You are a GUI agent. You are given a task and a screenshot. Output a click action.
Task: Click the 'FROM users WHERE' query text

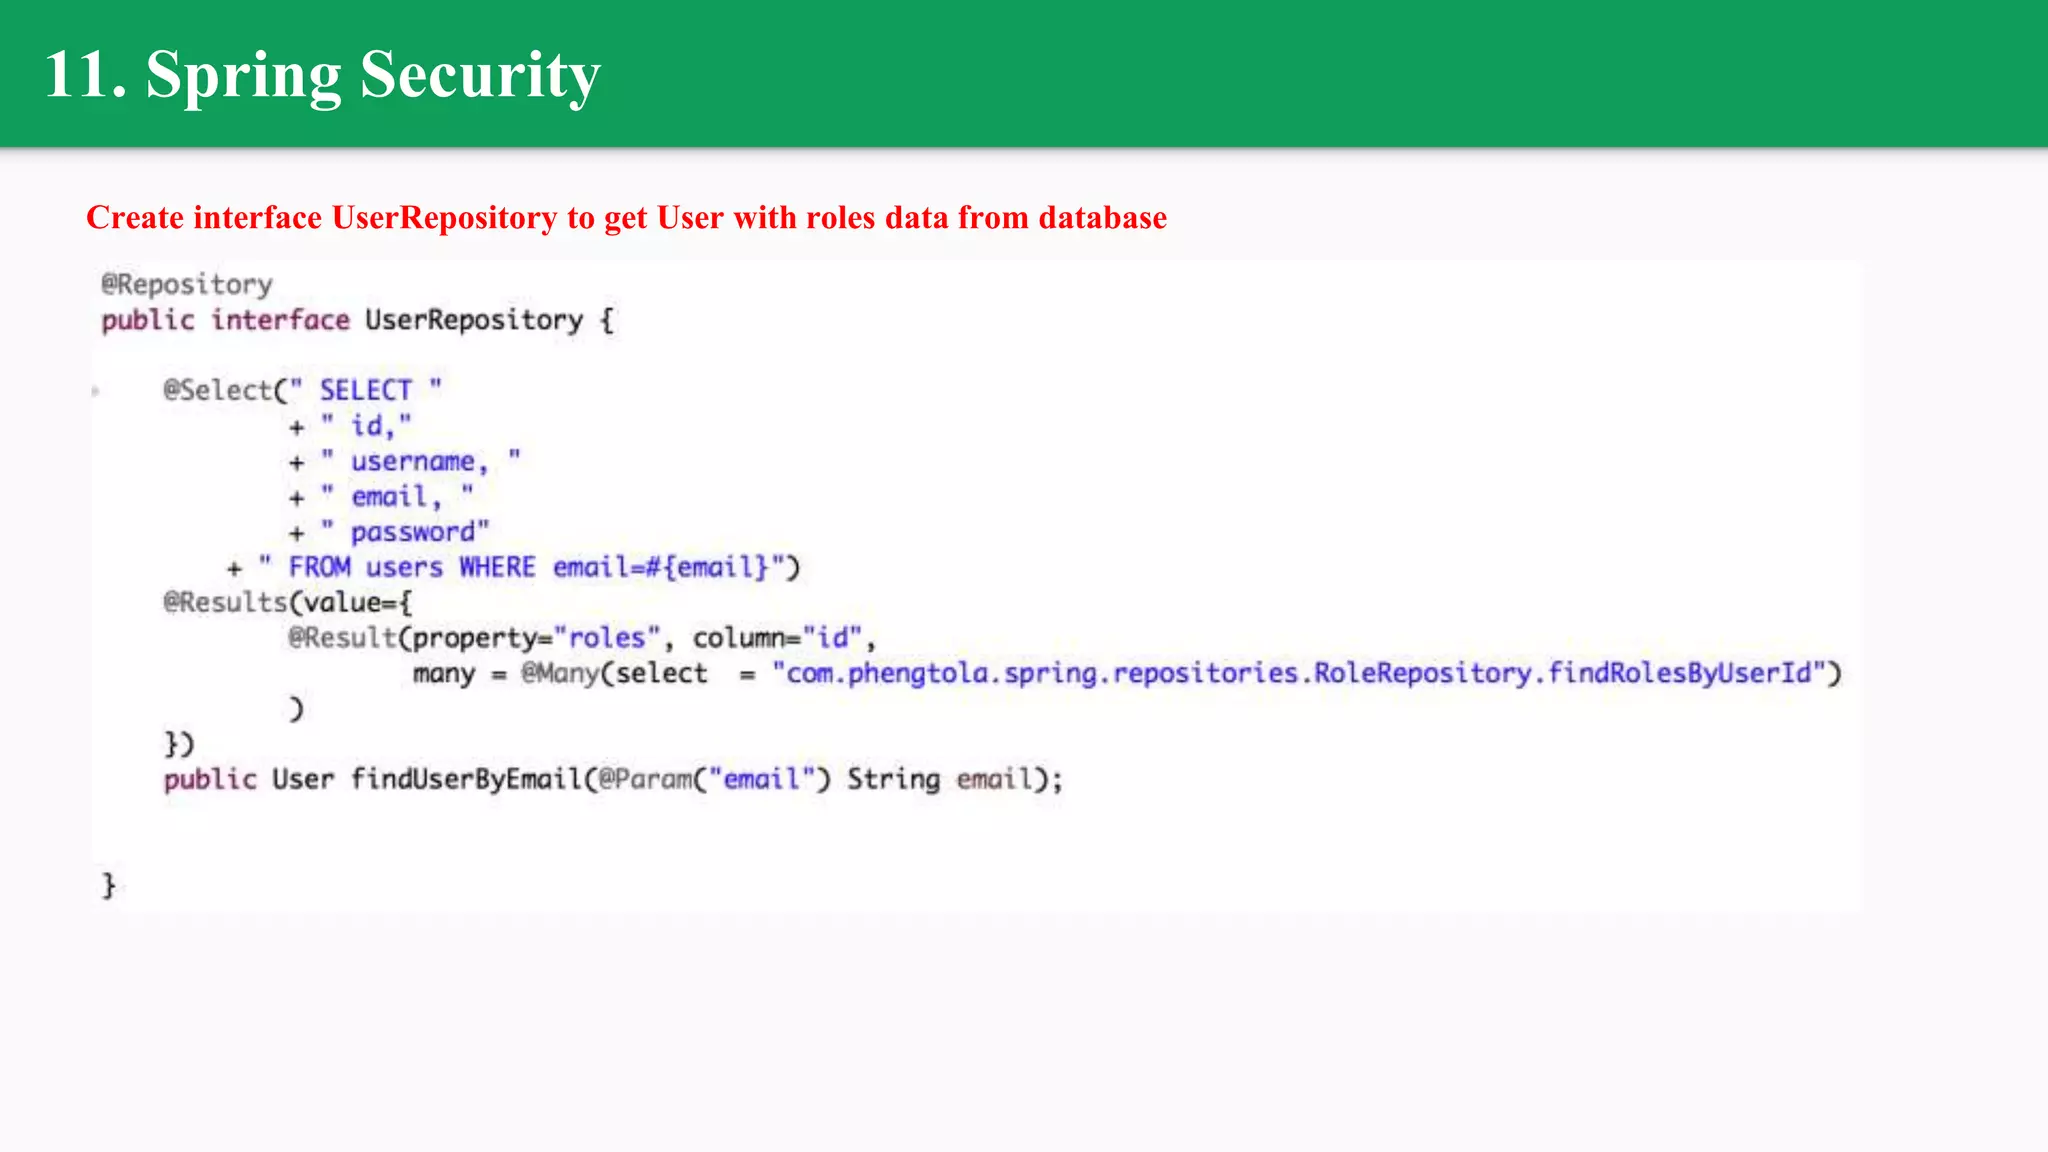click(x=412, y=568)
